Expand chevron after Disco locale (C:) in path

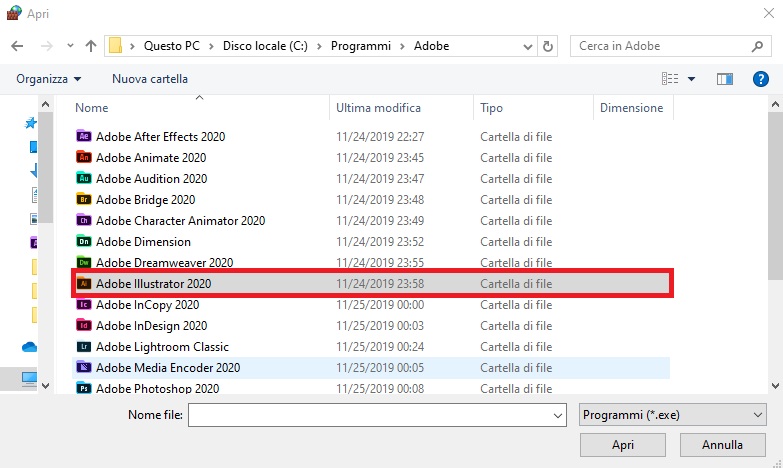[x=320, y=46]
